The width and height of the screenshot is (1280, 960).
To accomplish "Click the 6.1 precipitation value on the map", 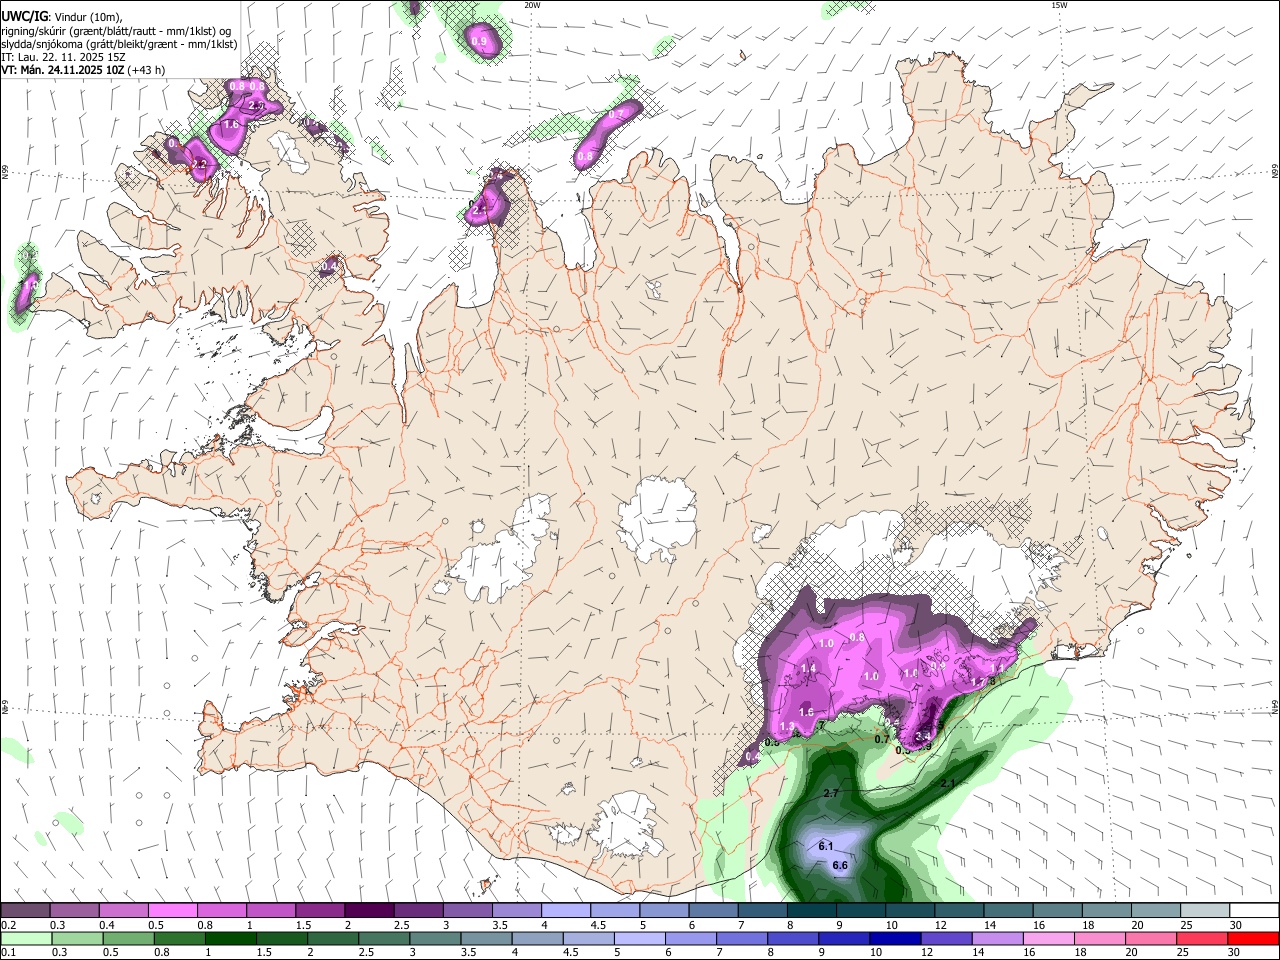I will [x=826, y=846].
